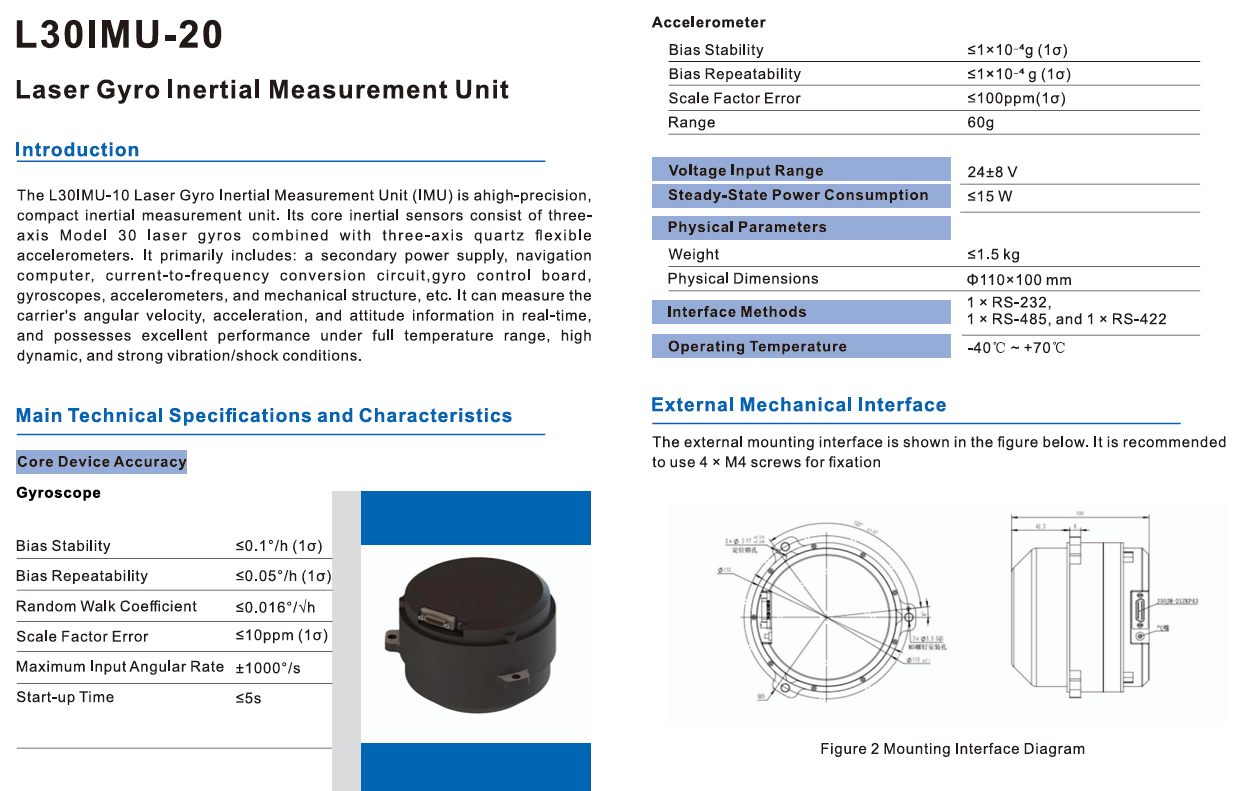The width and height of the screenshot is (1239, 791).
Task: Click the 'Start-up Time' row label
Action: point(65,697)
